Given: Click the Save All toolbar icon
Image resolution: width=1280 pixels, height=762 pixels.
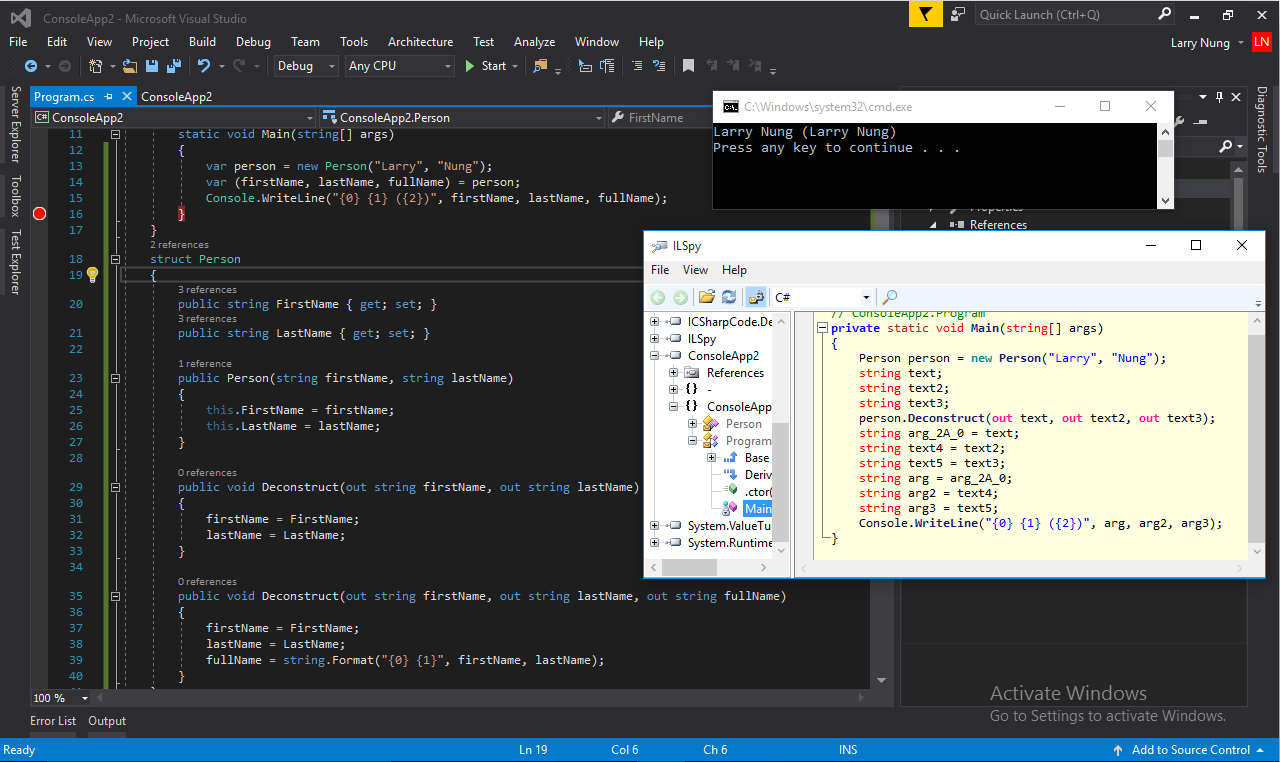Looking at the screenshot, I should pos(173,66).
